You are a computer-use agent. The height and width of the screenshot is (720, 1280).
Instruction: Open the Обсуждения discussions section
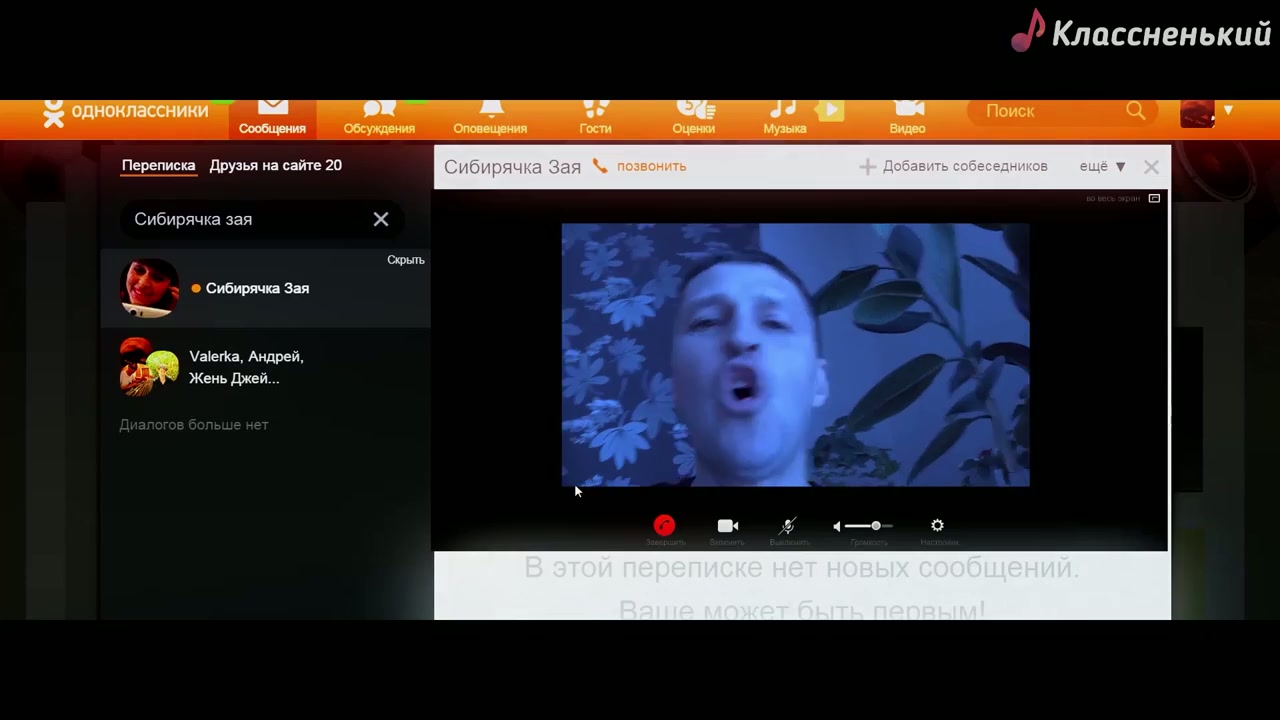379,118
